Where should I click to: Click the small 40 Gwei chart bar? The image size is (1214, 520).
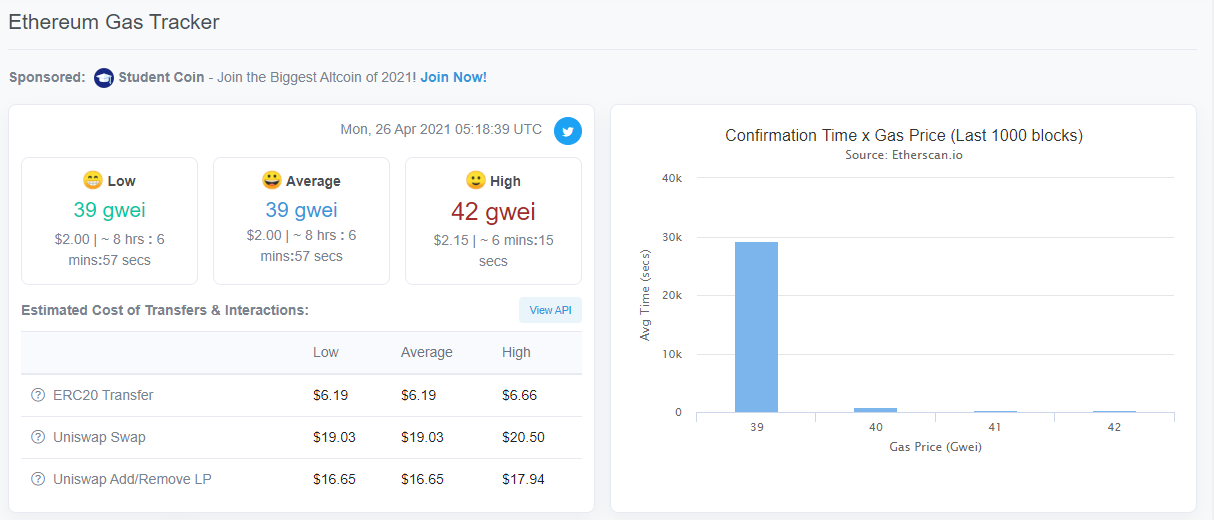[875, 410]
